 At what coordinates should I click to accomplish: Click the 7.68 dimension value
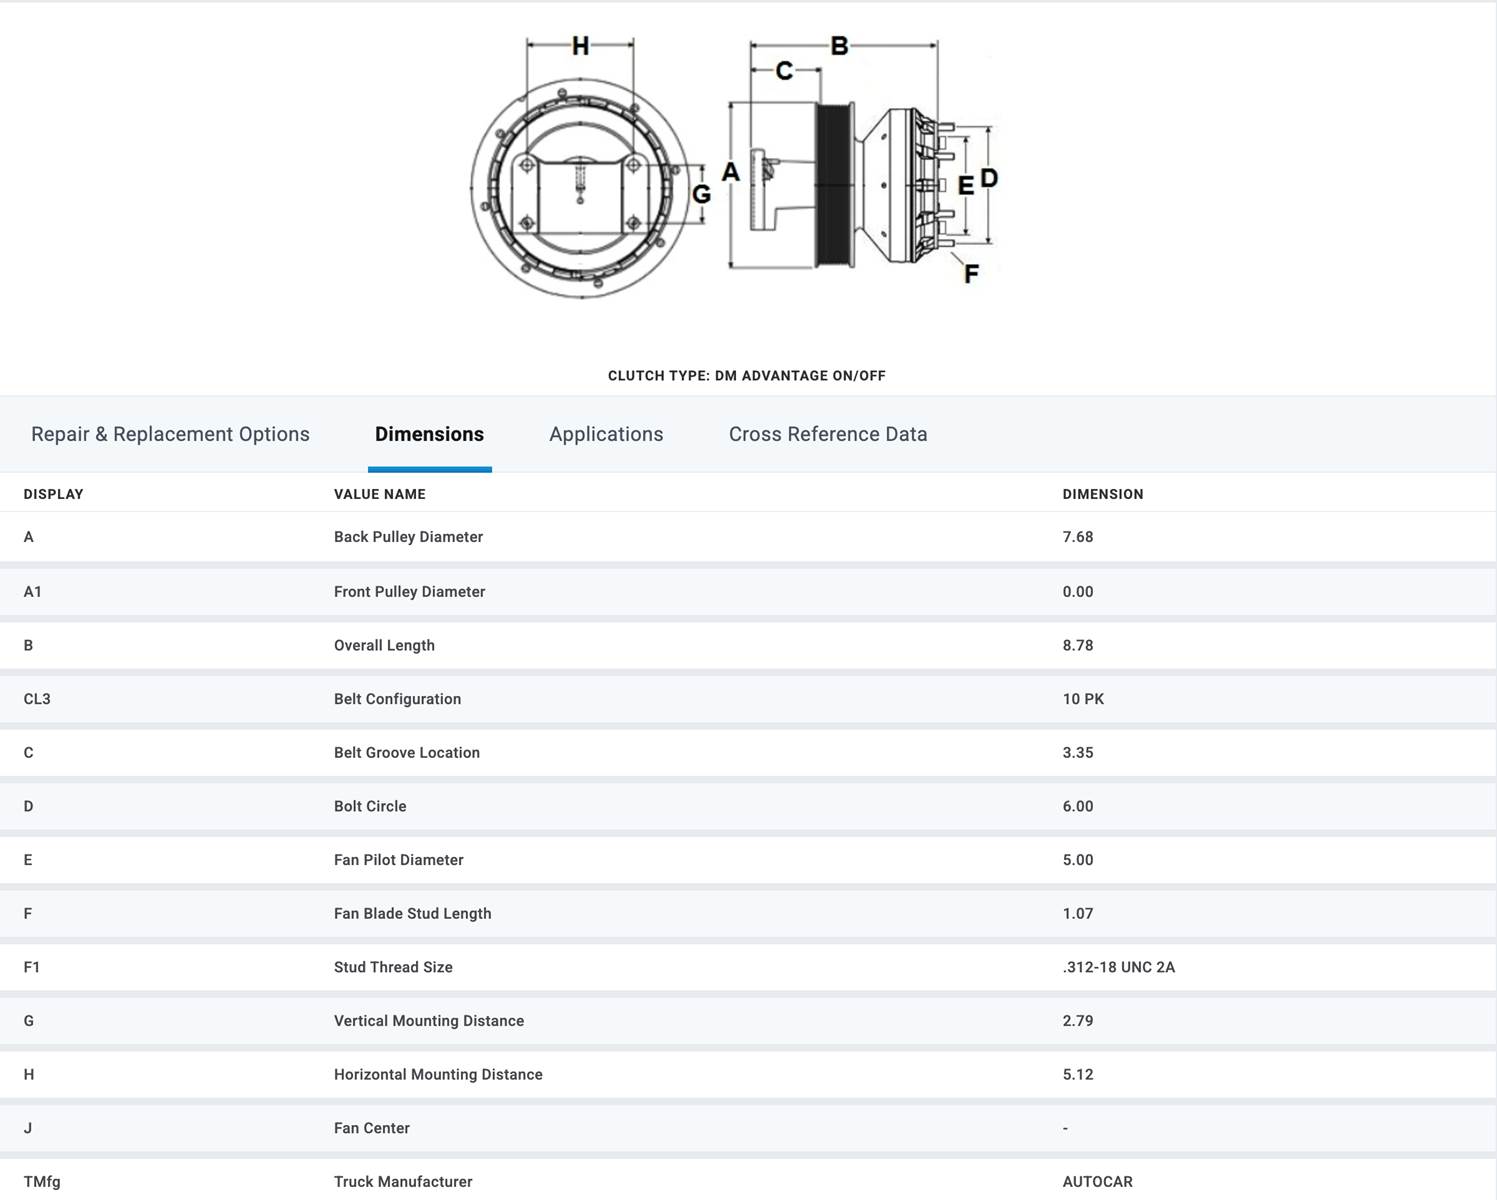1078,537
